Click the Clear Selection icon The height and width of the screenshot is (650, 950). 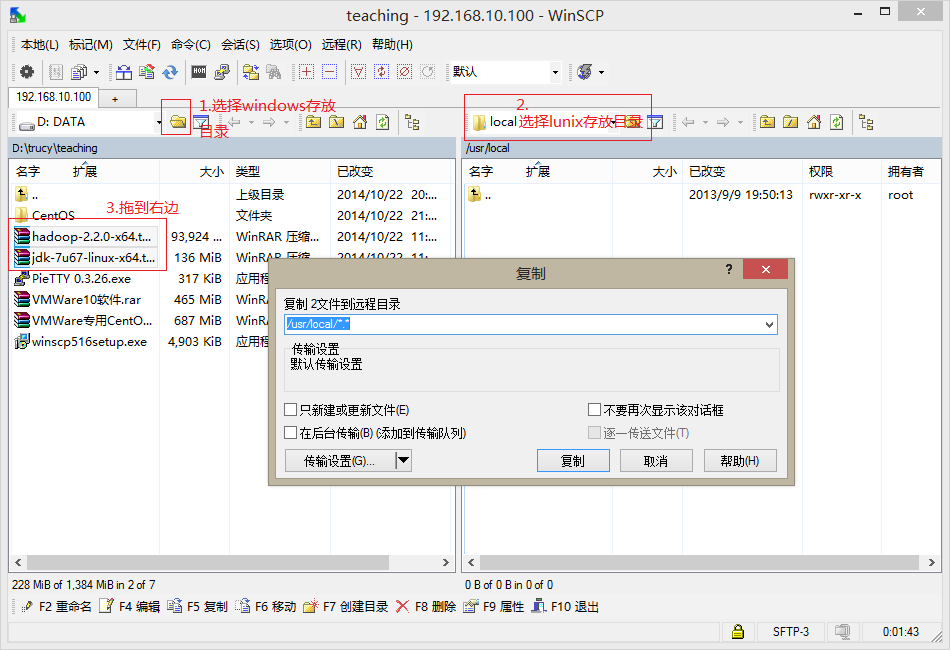pyautogui.click(x=405, y=72)
